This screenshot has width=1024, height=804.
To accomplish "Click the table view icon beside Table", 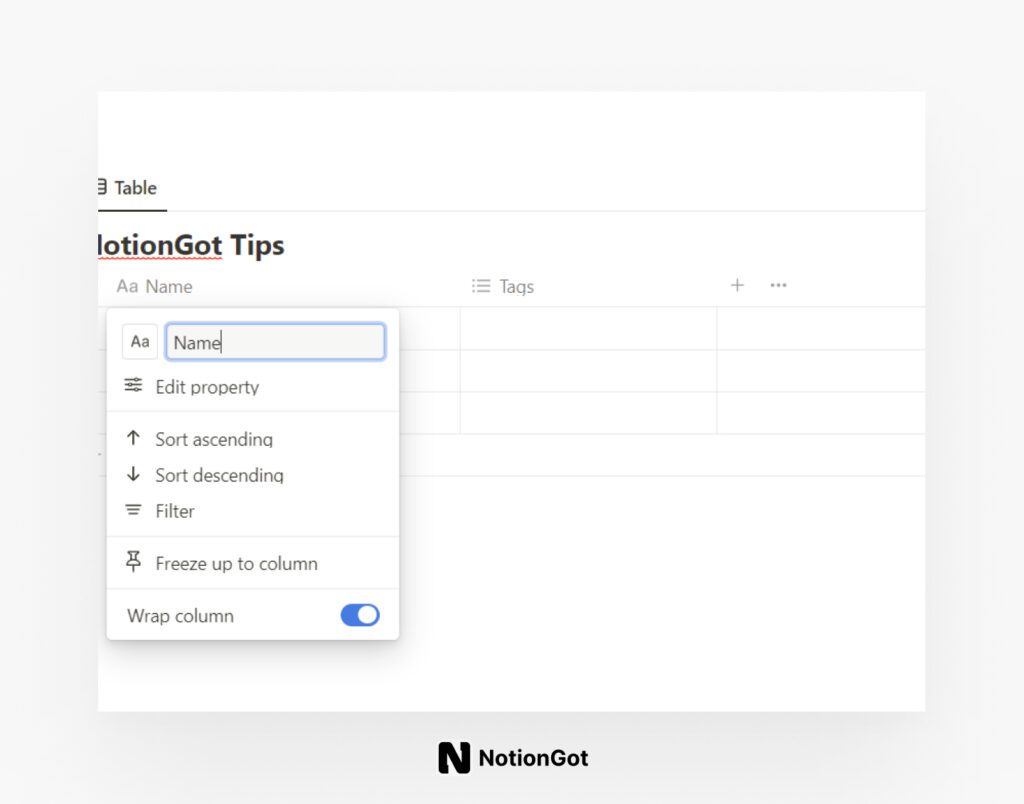I will tap(100, 187).
